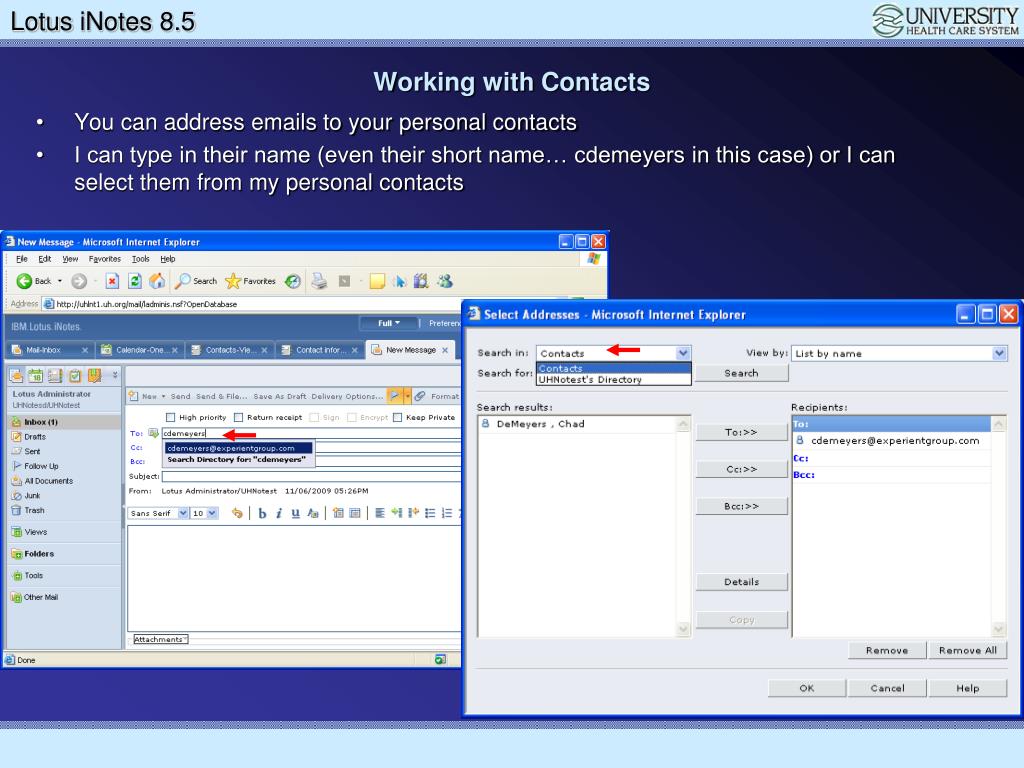The image size is (1024, 768).
Task: Click Send in message toolbar
Action: coord(180,396)
